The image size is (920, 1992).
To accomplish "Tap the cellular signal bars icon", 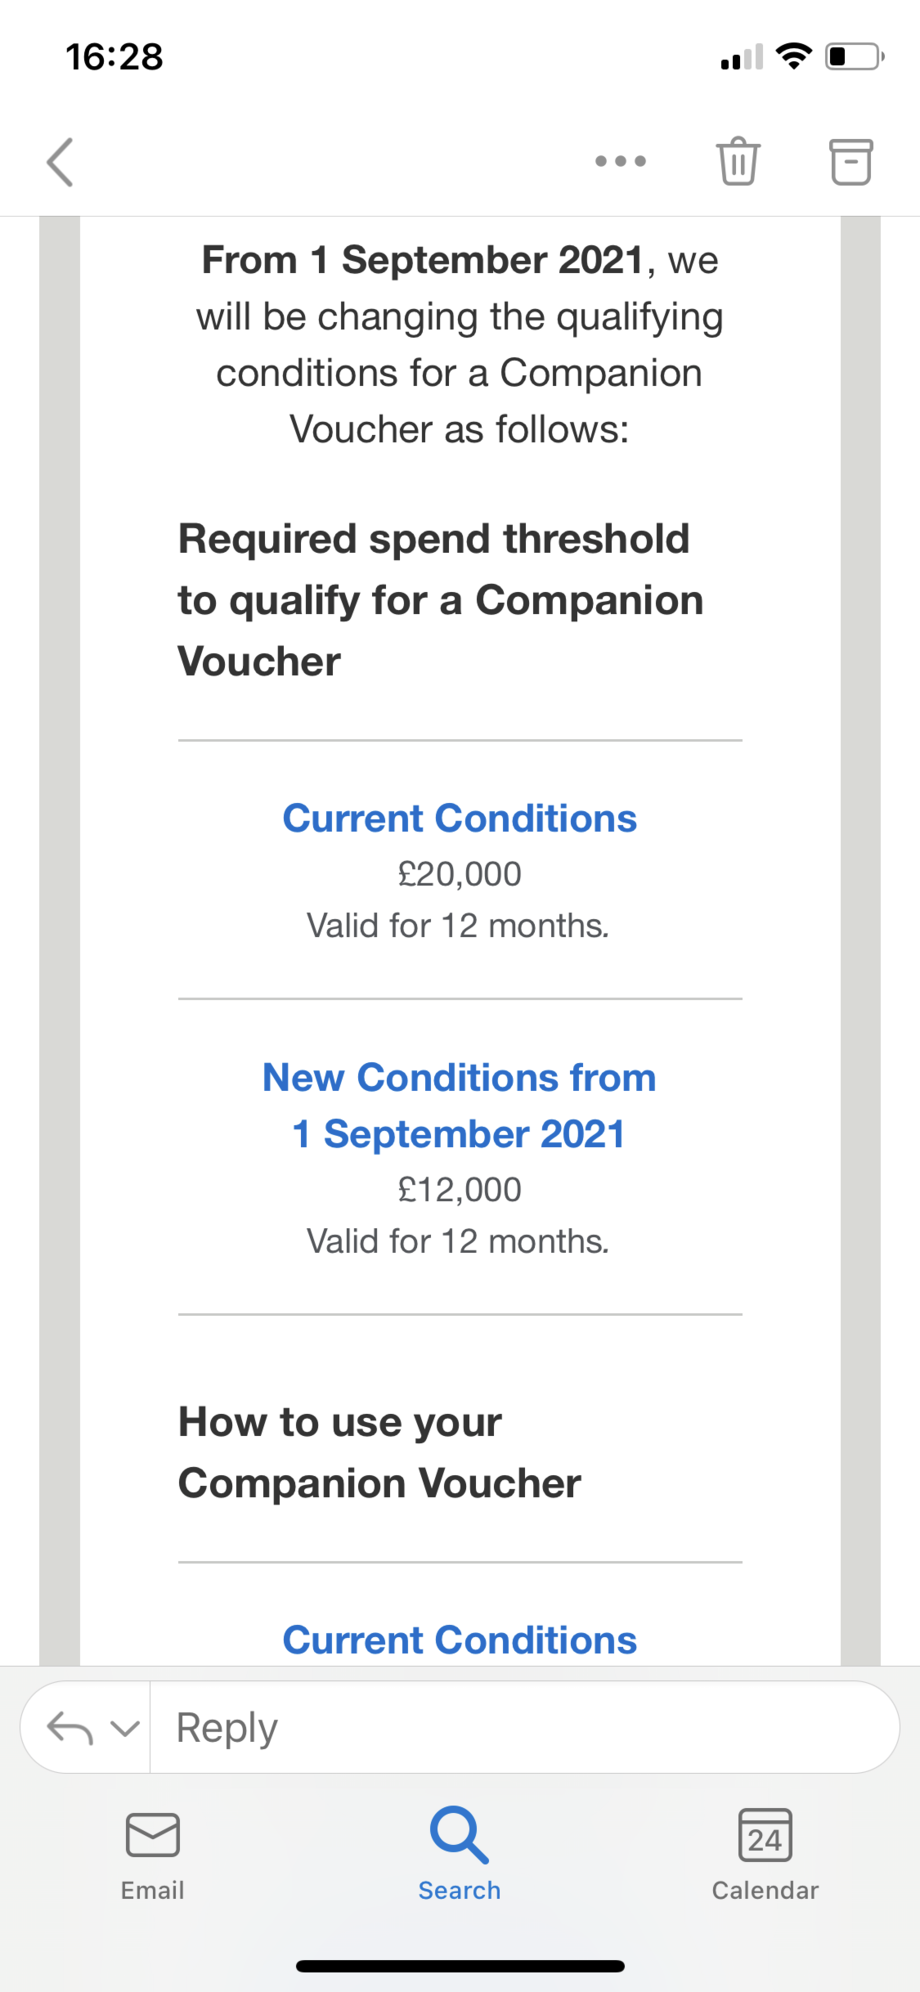I will (x=741, y=58).
